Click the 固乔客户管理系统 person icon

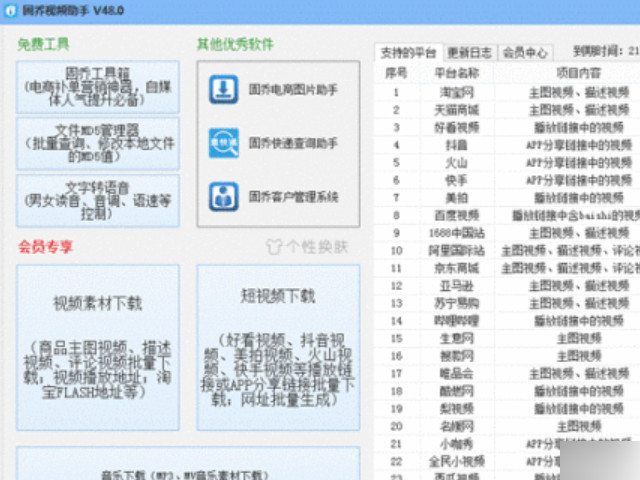[224, 197]
